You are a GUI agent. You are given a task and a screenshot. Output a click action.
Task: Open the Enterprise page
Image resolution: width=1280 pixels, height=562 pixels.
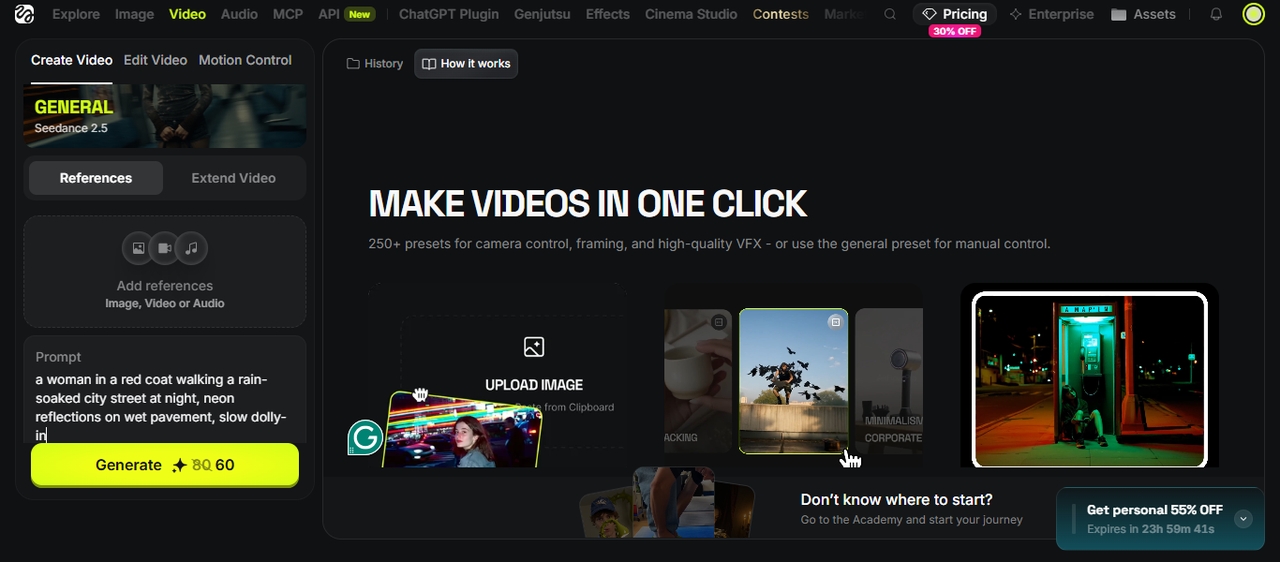click(1051, 14)
